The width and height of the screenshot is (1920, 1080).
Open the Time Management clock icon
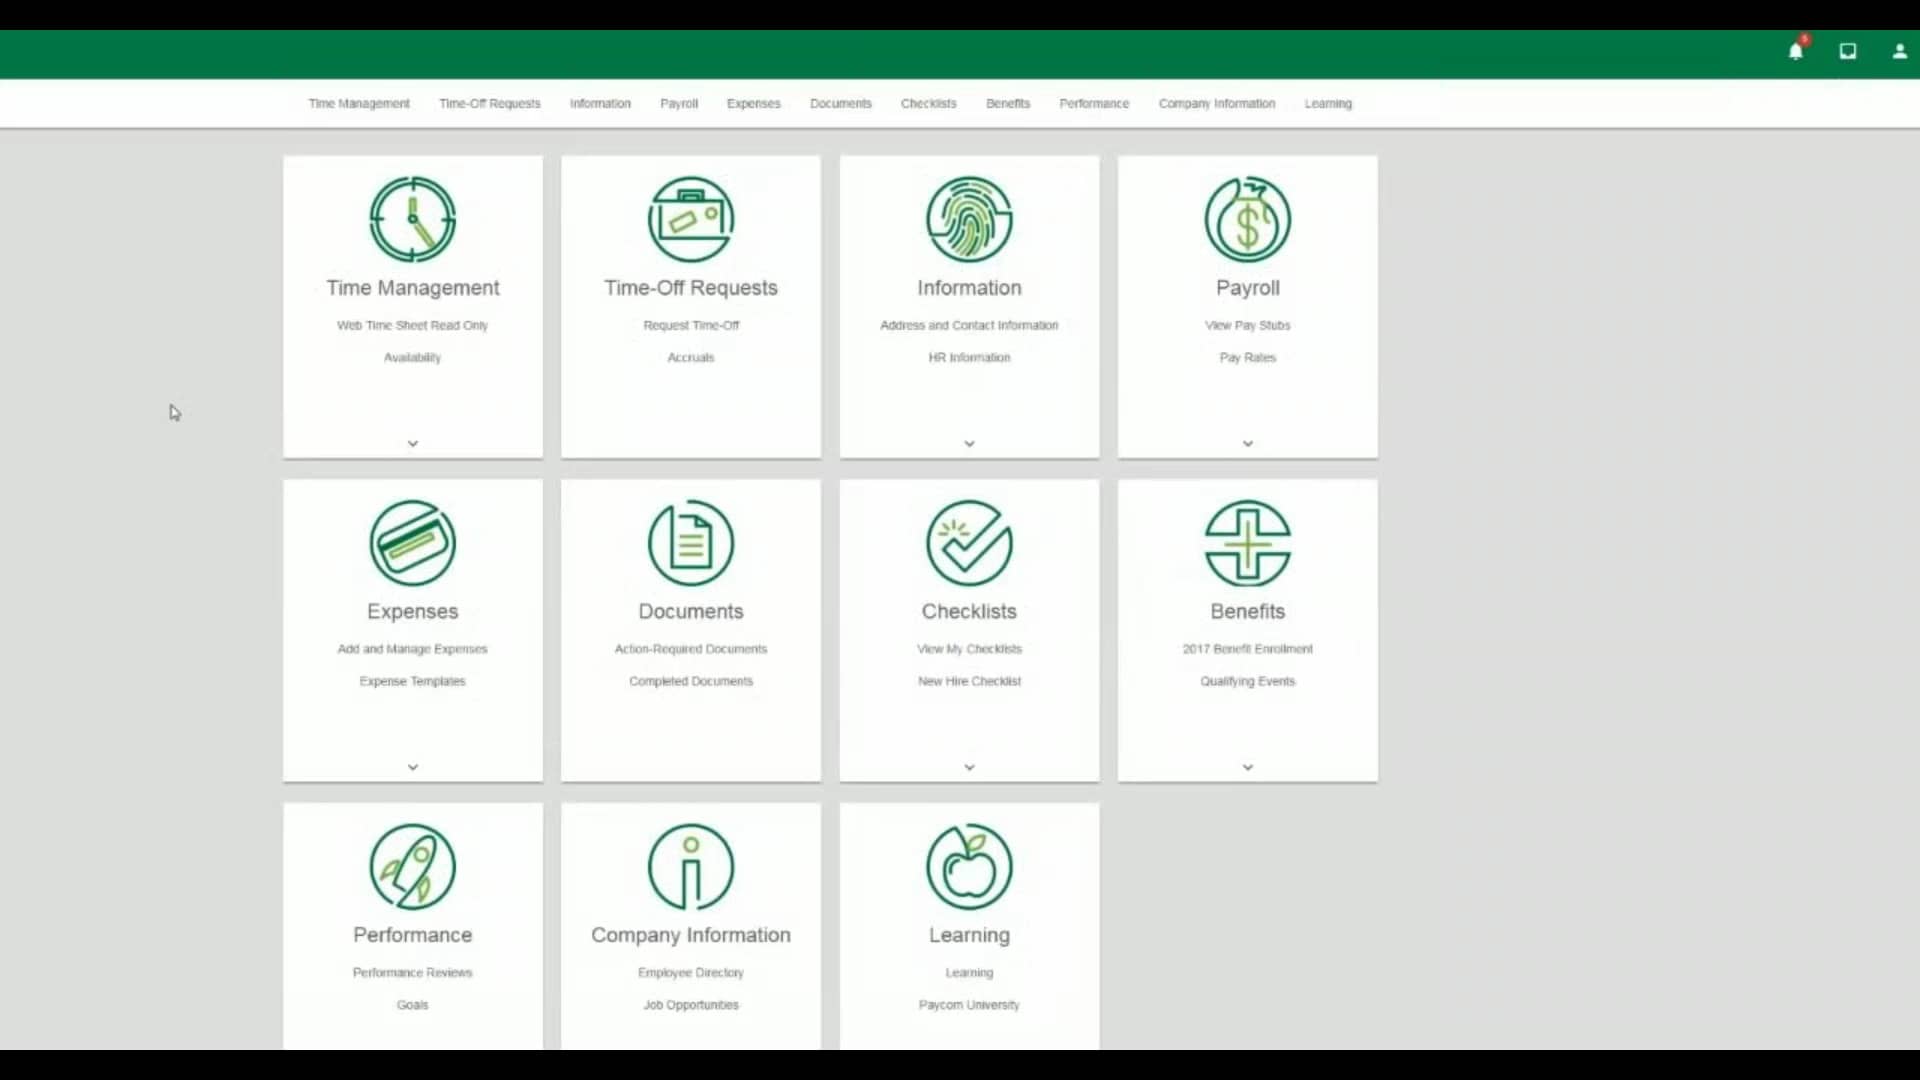(x=412, y=219)
